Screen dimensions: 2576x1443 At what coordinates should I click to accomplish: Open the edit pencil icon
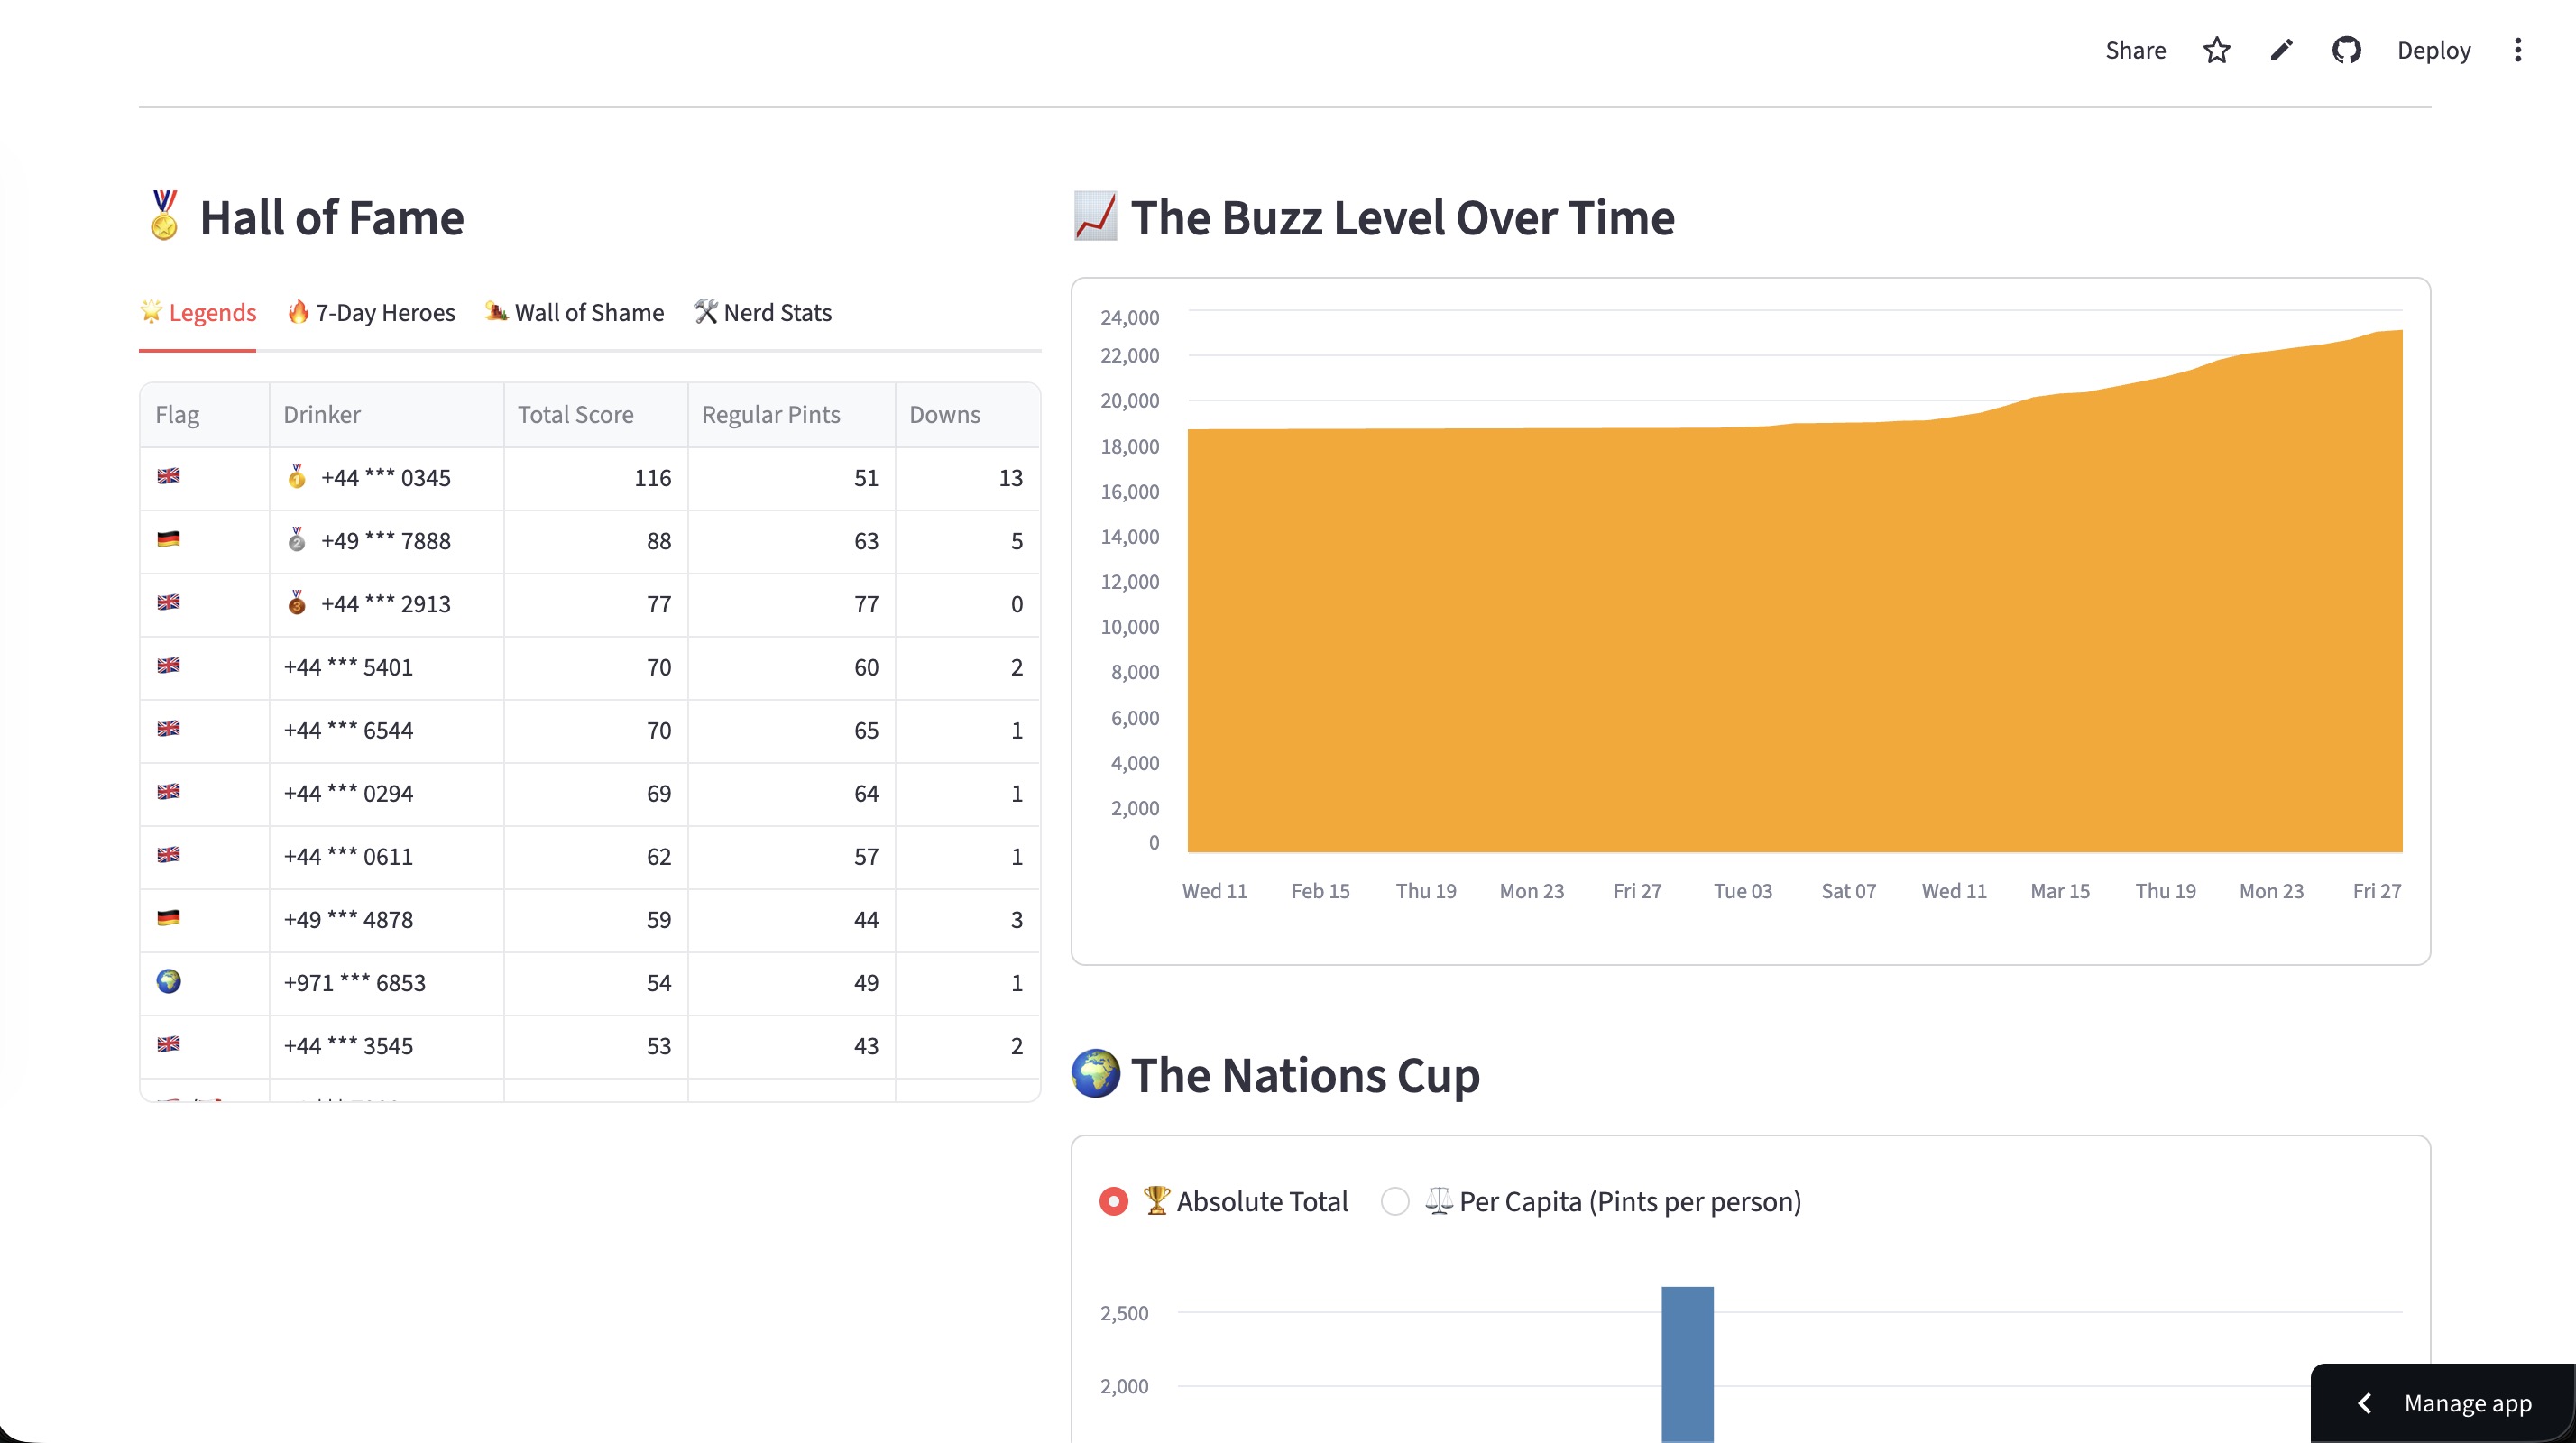(x=2281, y=50)
